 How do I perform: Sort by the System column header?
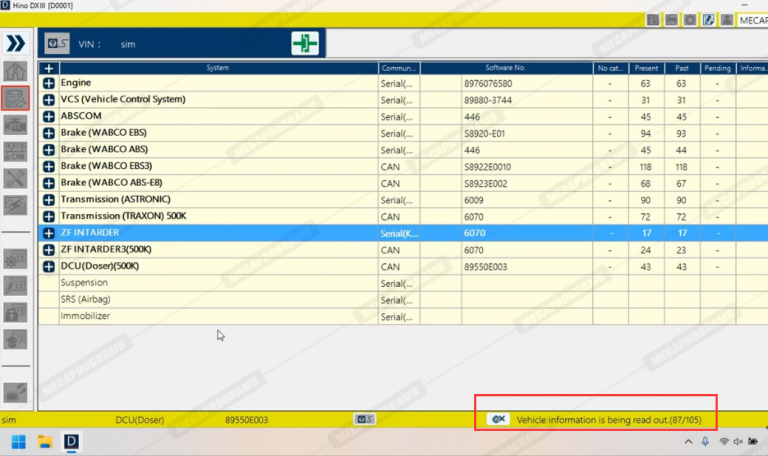point(218,68)
